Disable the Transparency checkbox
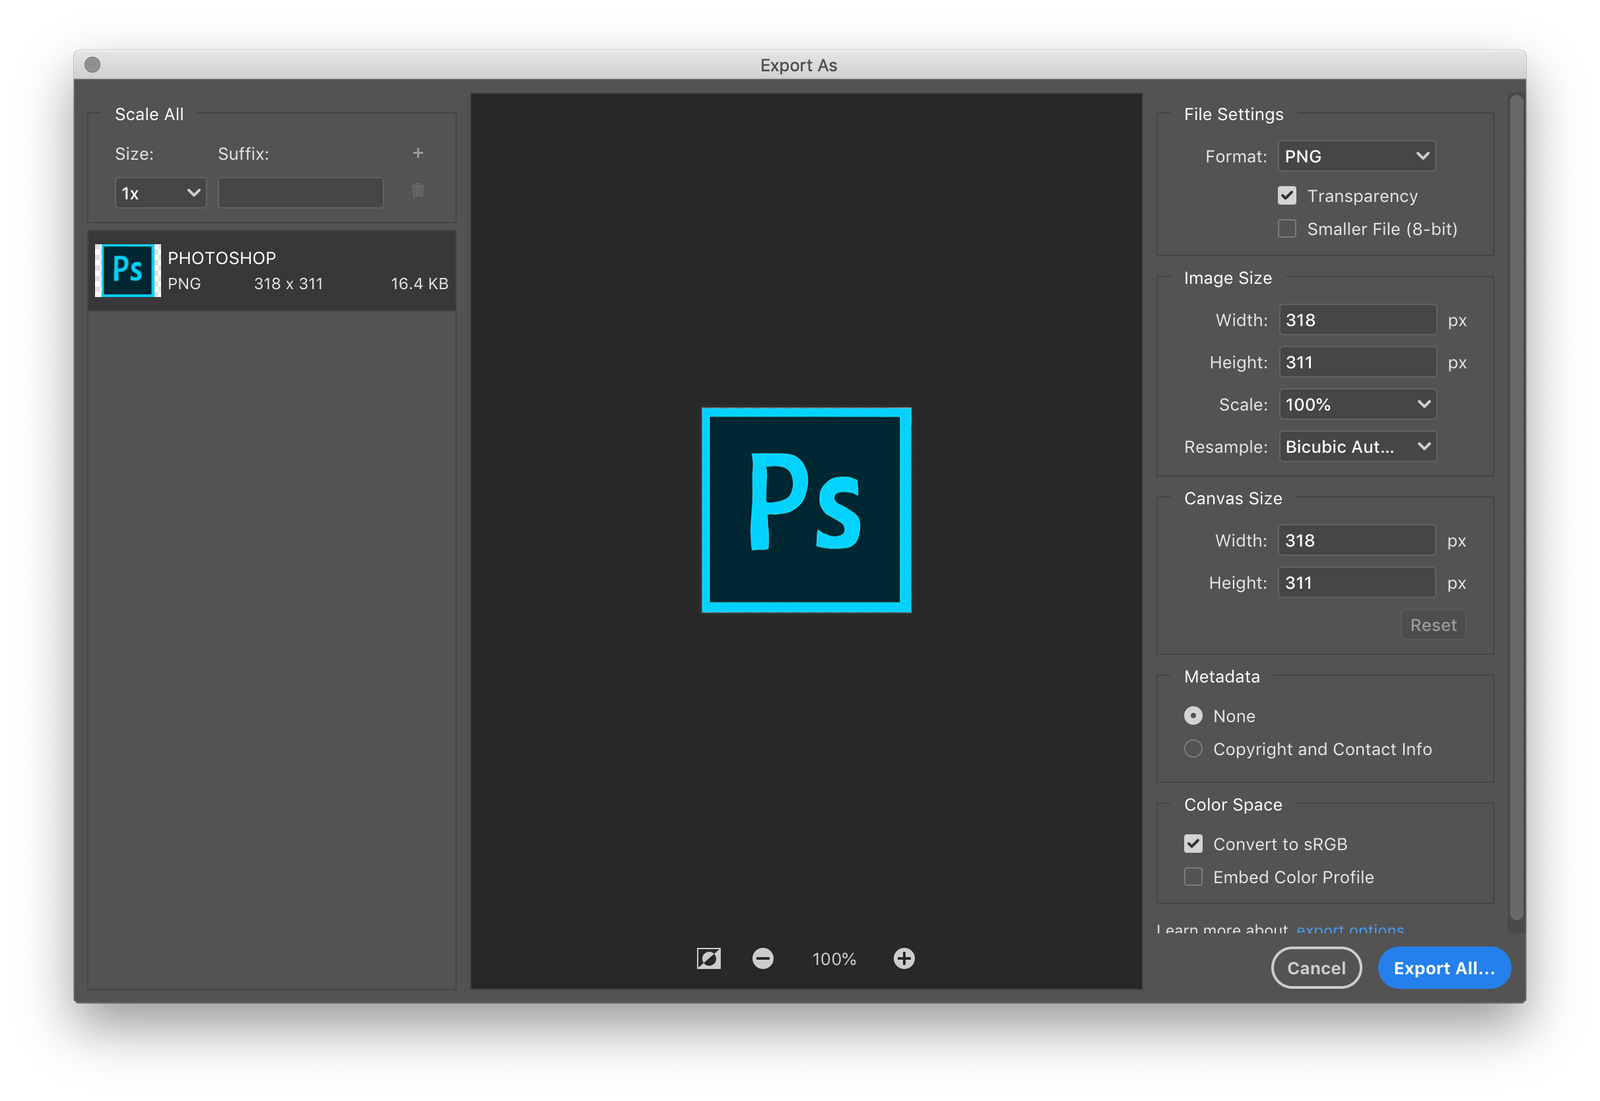Viewport: 1600px width, 1101px height. (x=1287, y=196)
